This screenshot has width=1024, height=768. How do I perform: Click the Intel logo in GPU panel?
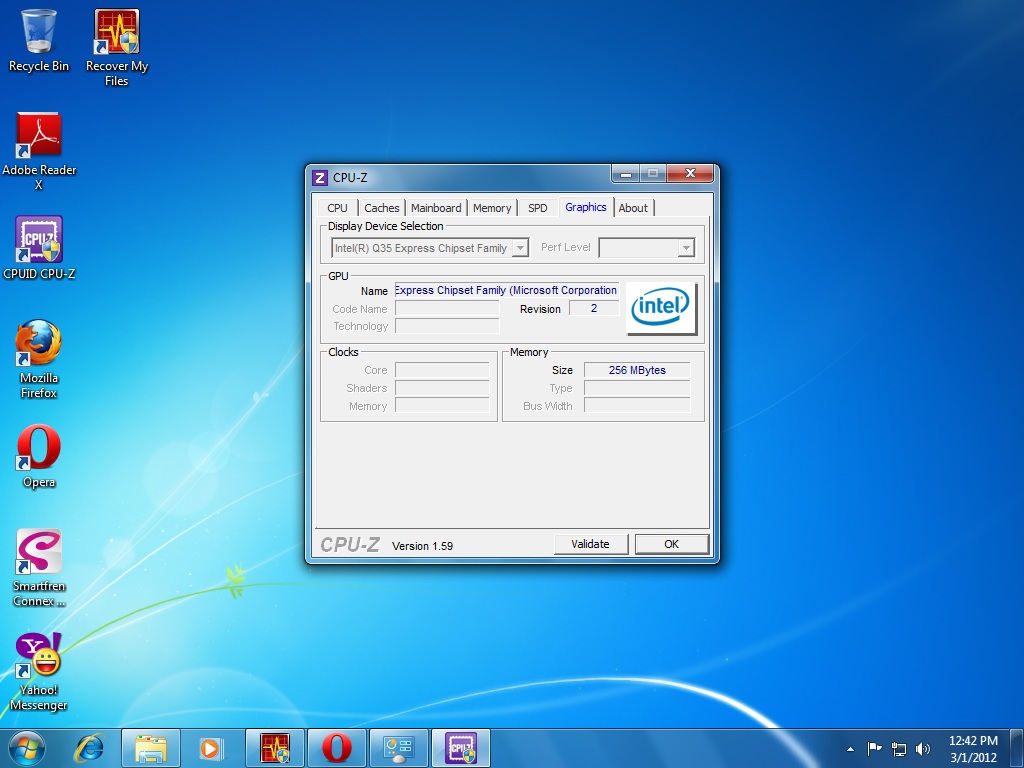pyautogui.click(x=661, y=308)
